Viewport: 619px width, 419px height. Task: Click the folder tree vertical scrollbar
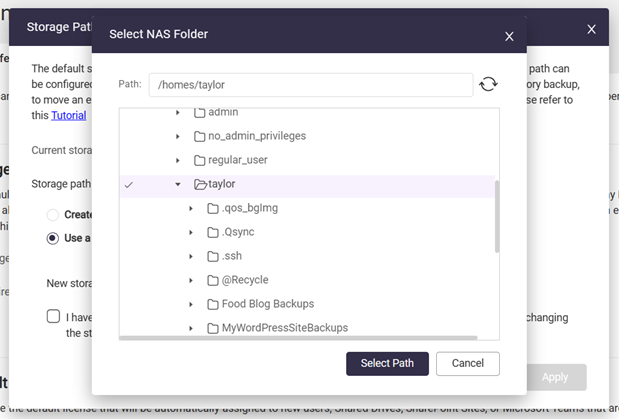497,215
